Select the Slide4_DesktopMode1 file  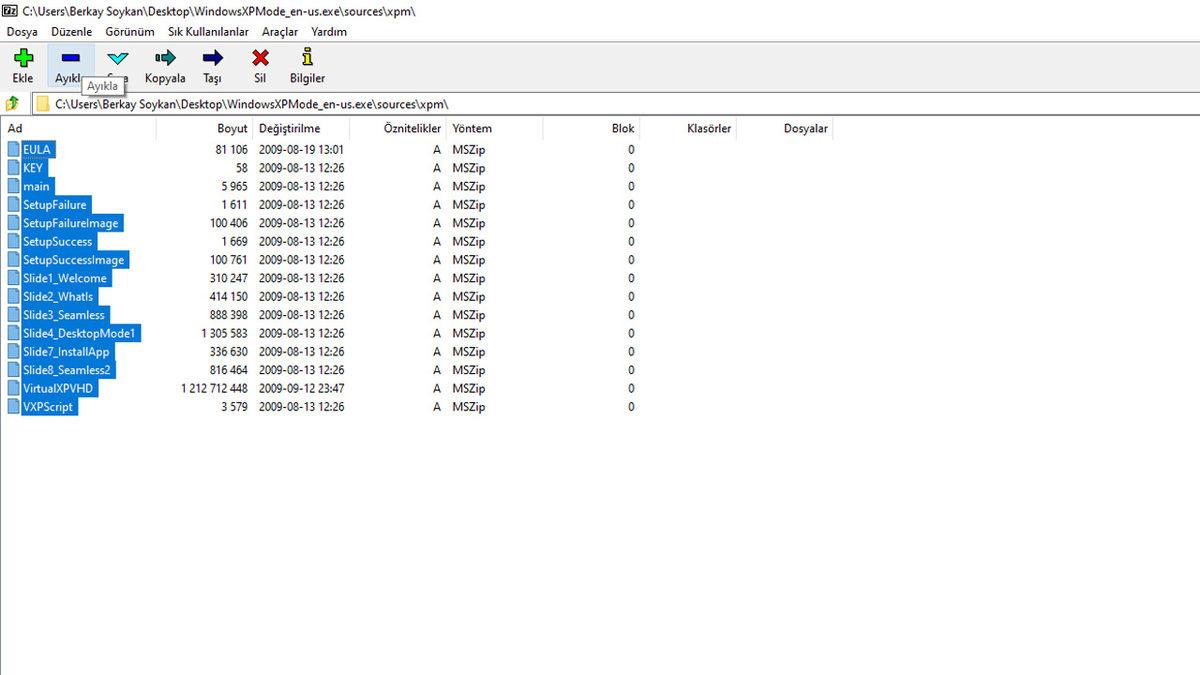point(79,333)
